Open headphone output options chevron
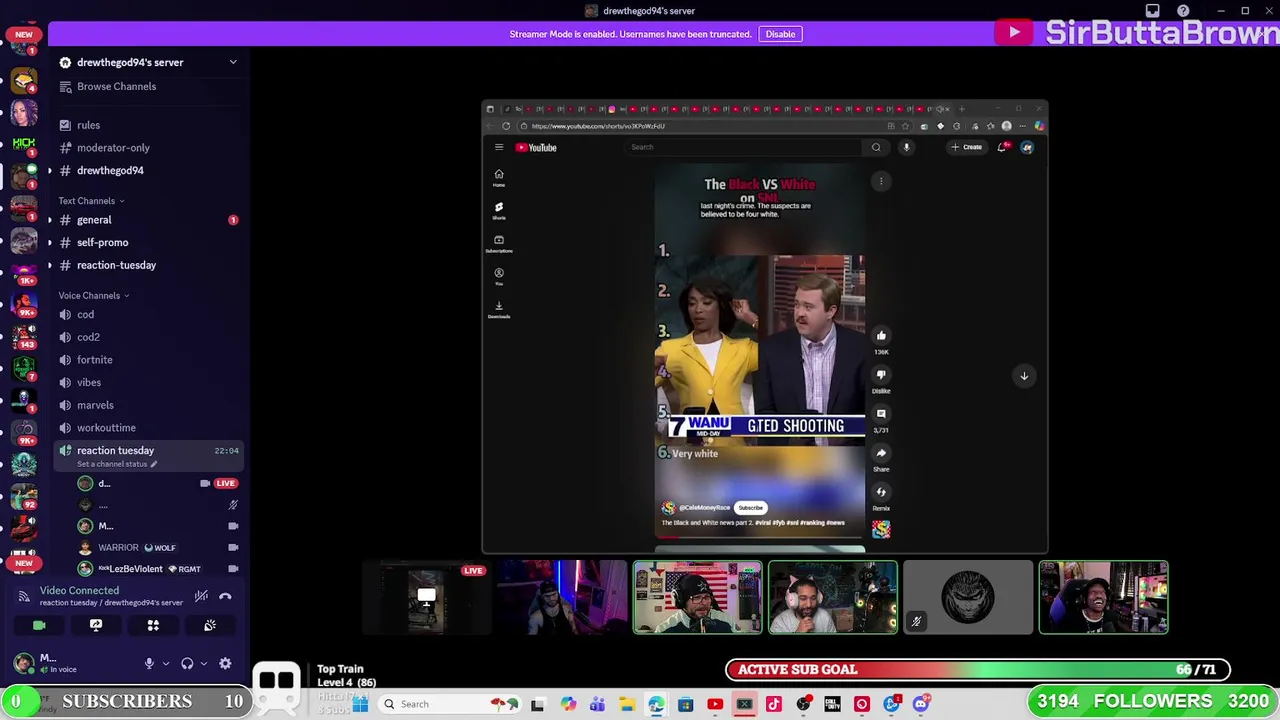The image size is (1280, 720). 204,663
